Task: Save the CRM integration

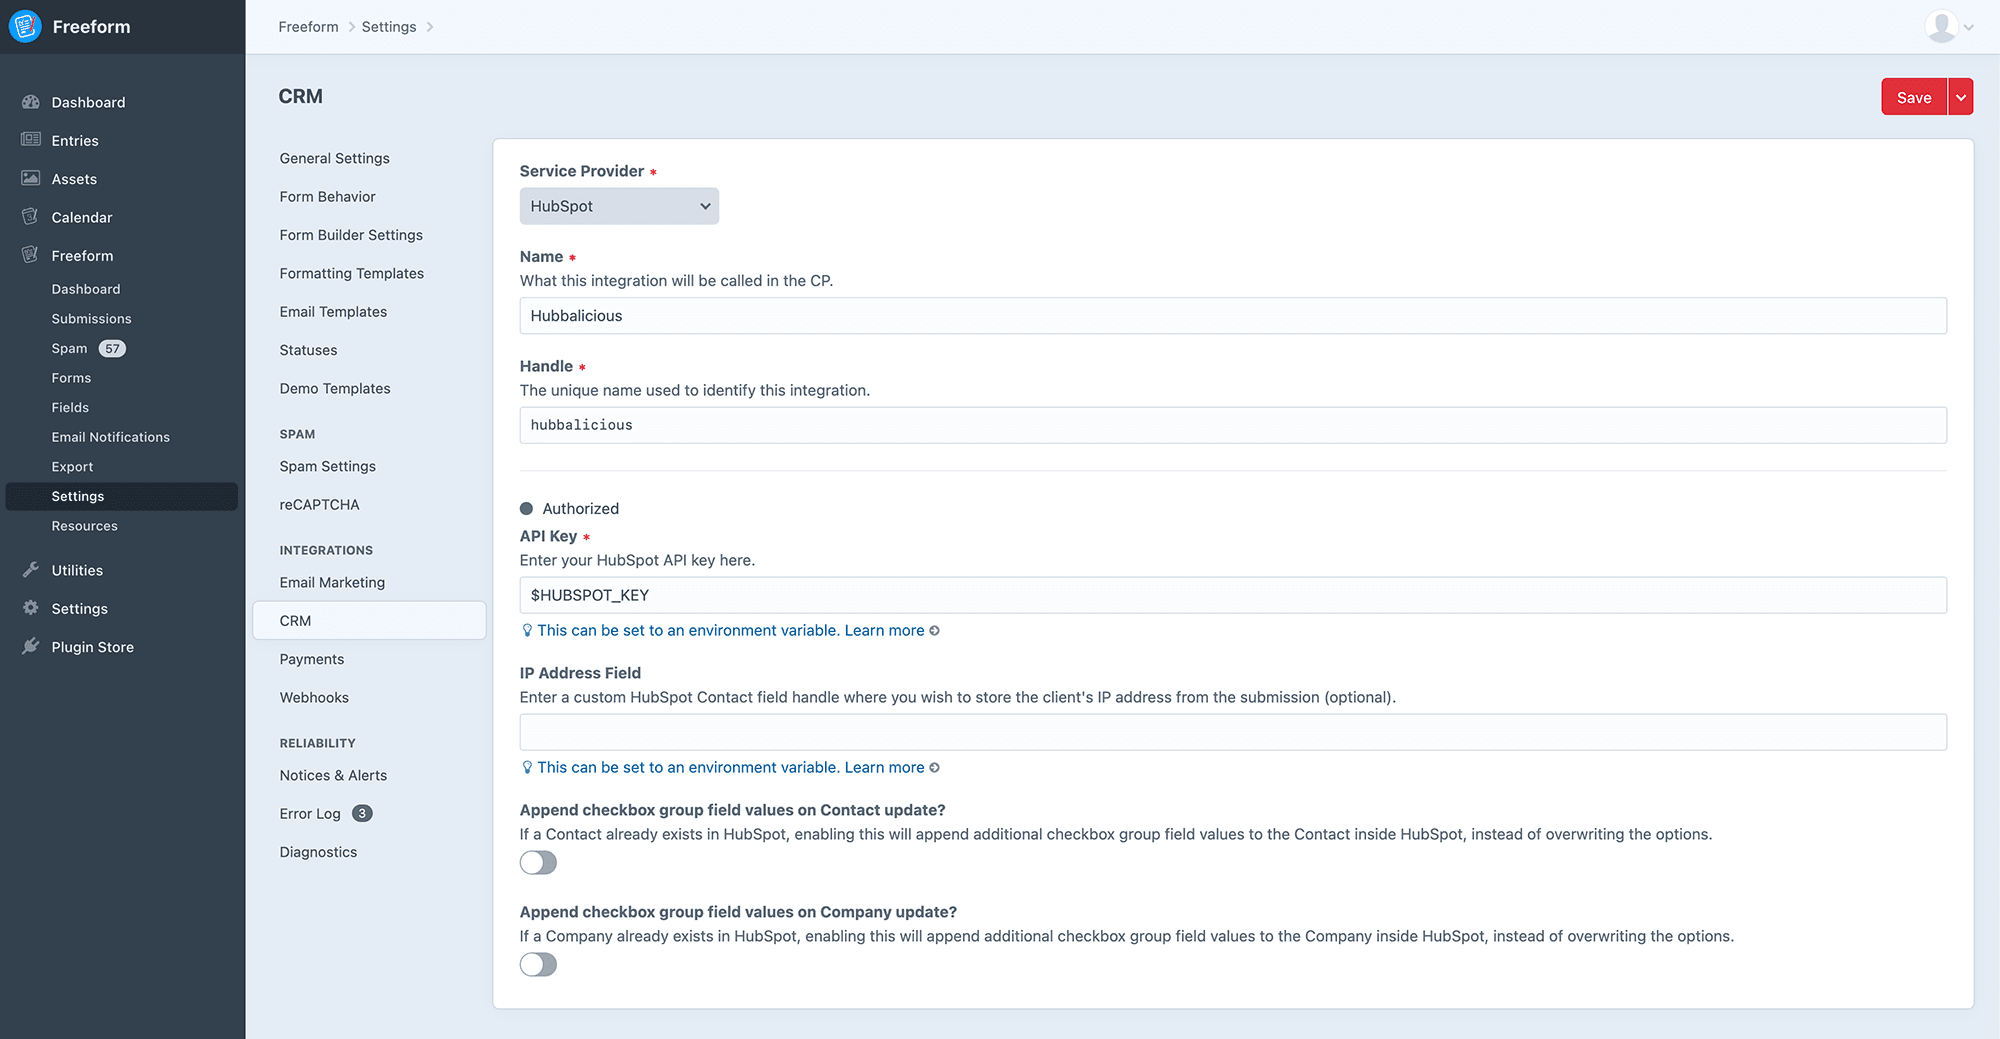Action: pyautogui.click(x=1914, y=97)
